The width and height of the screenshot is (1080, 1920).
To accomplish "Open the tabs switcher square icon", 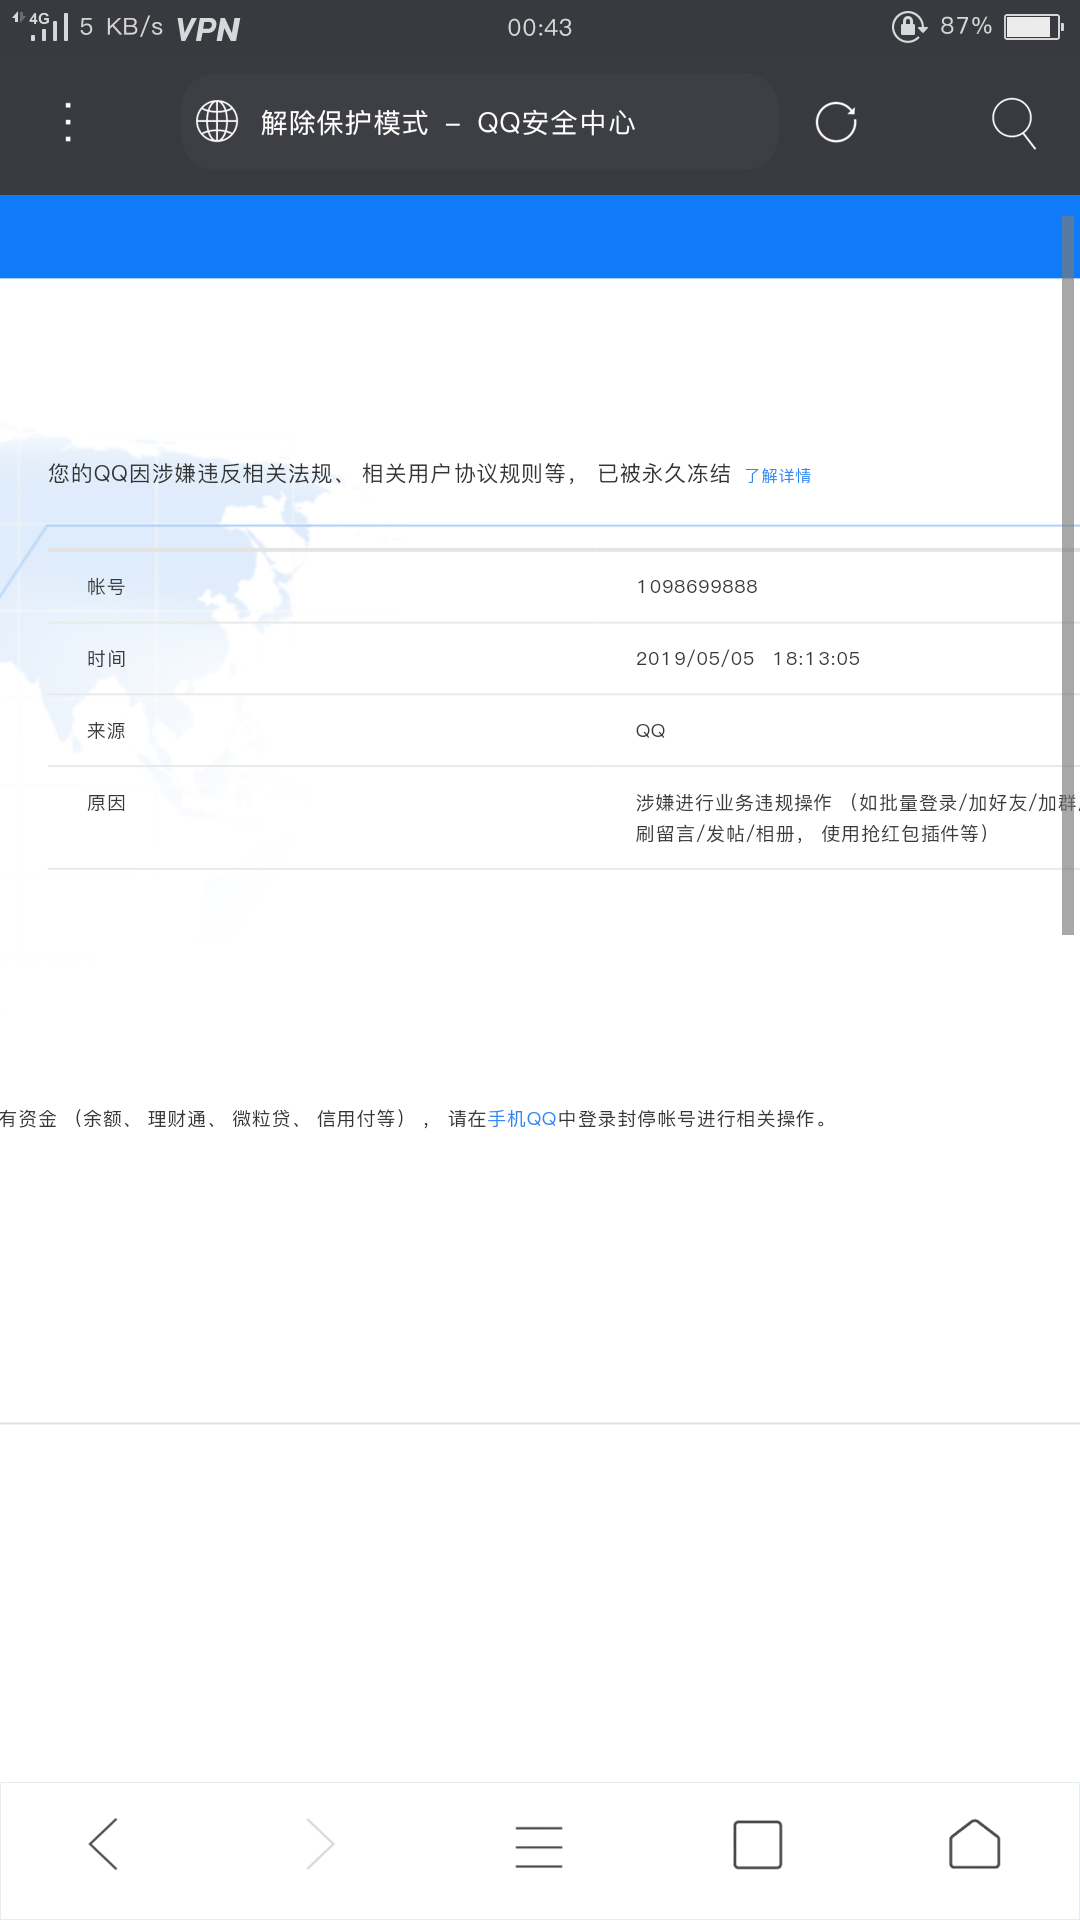I will click(757, 1844).
